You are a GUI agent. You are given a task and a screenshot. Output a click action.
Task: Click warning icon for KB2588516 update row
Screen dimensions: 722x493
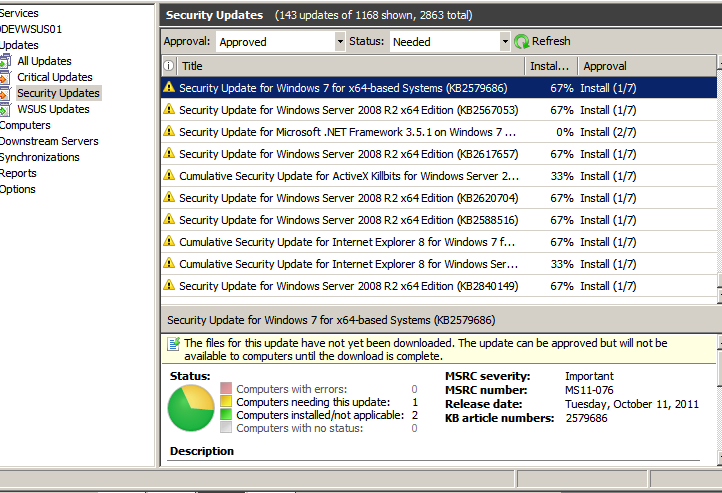(x=169, y=219)
